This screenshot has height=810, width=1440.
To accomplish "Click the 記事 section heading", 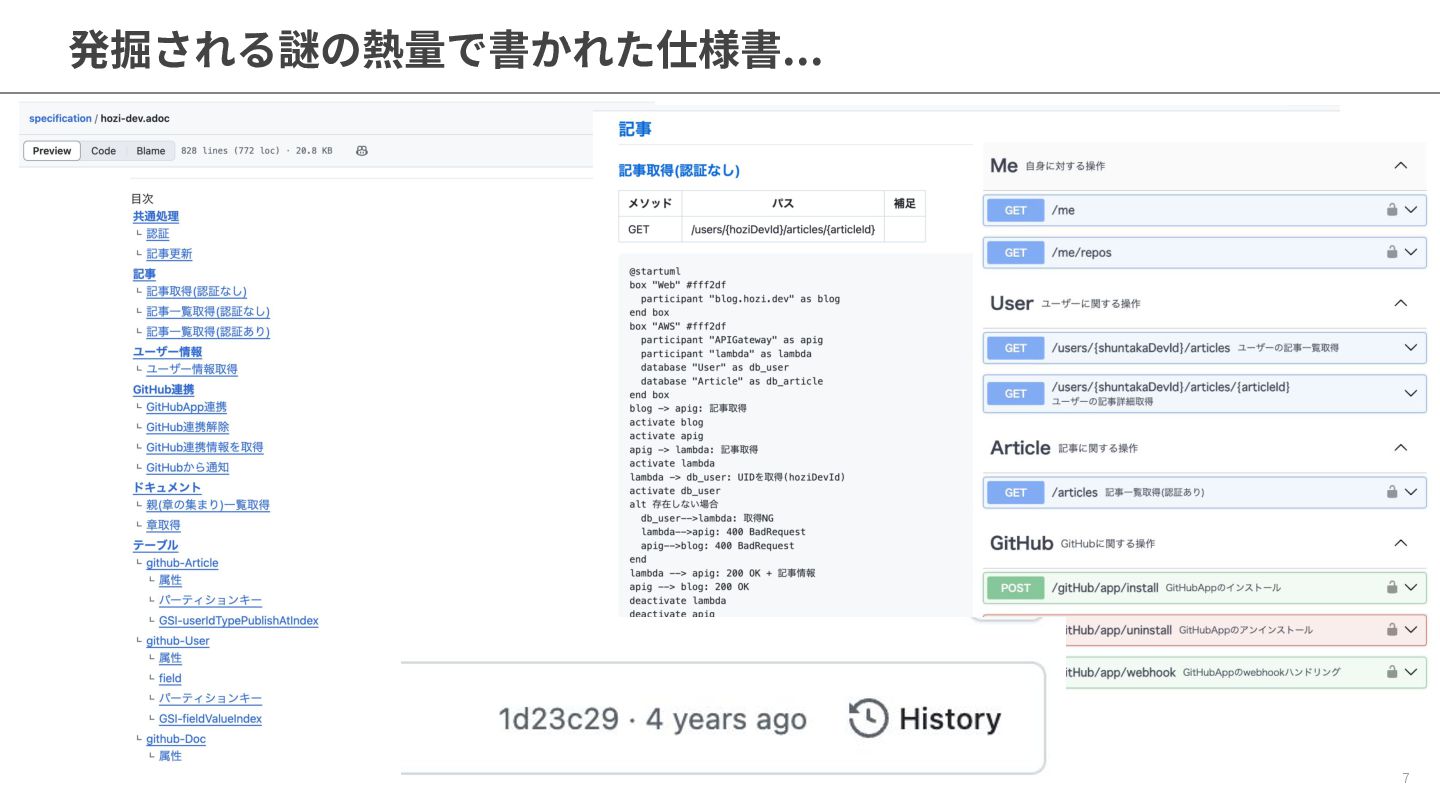I will (635, 129).
